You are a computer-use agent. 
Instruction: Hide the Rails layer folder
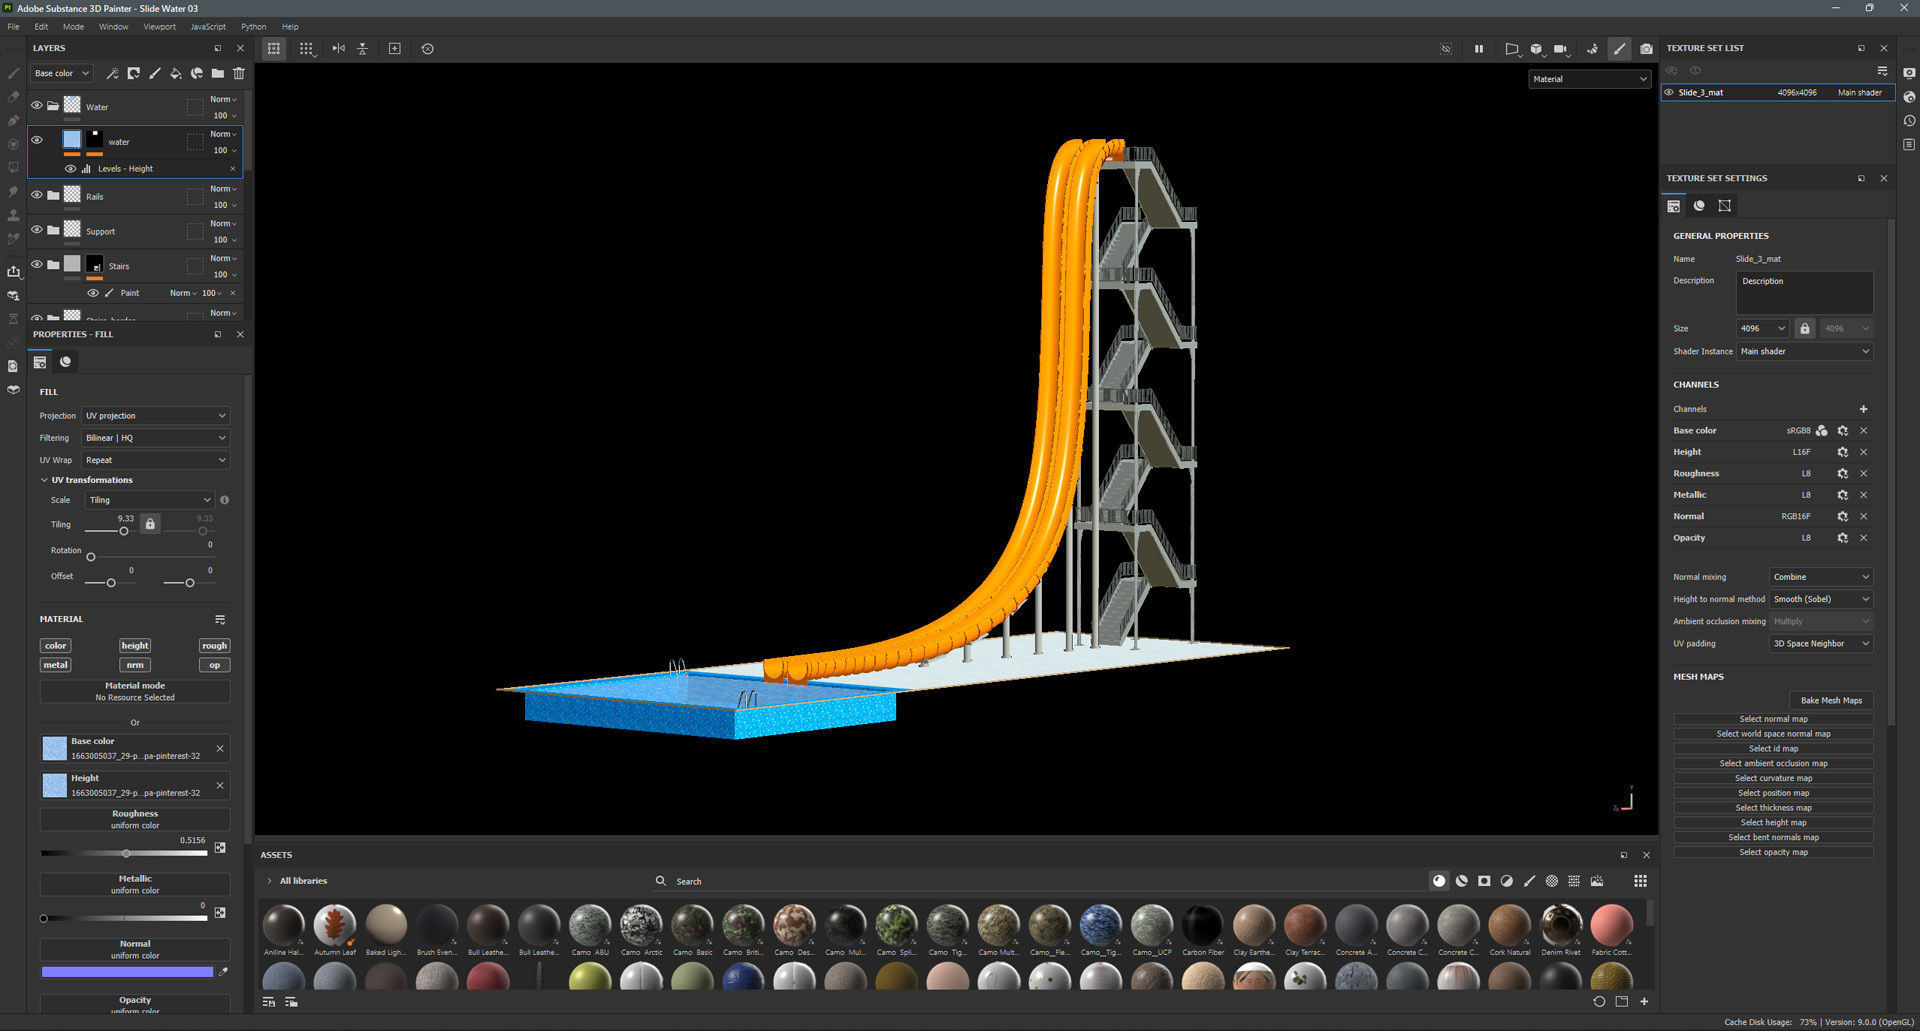[x=37, y=195]
